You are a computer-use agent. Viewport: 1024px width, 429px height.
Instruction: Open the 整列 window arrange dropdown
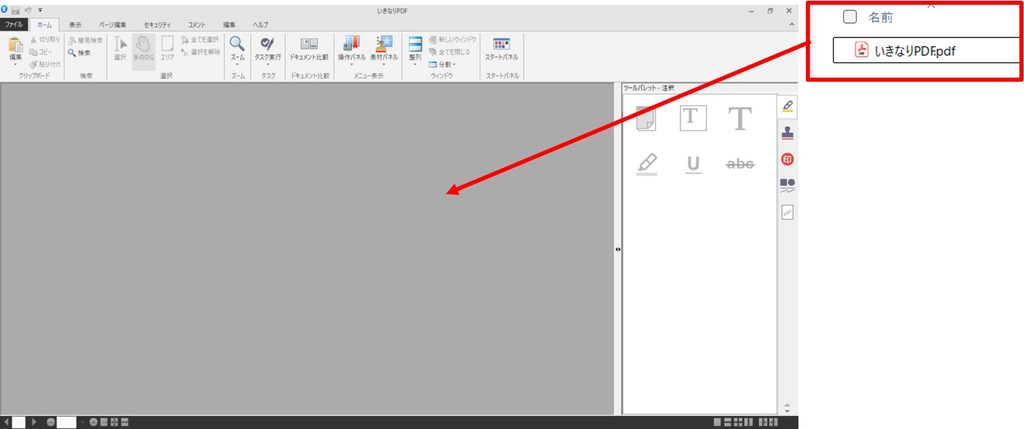415,51
